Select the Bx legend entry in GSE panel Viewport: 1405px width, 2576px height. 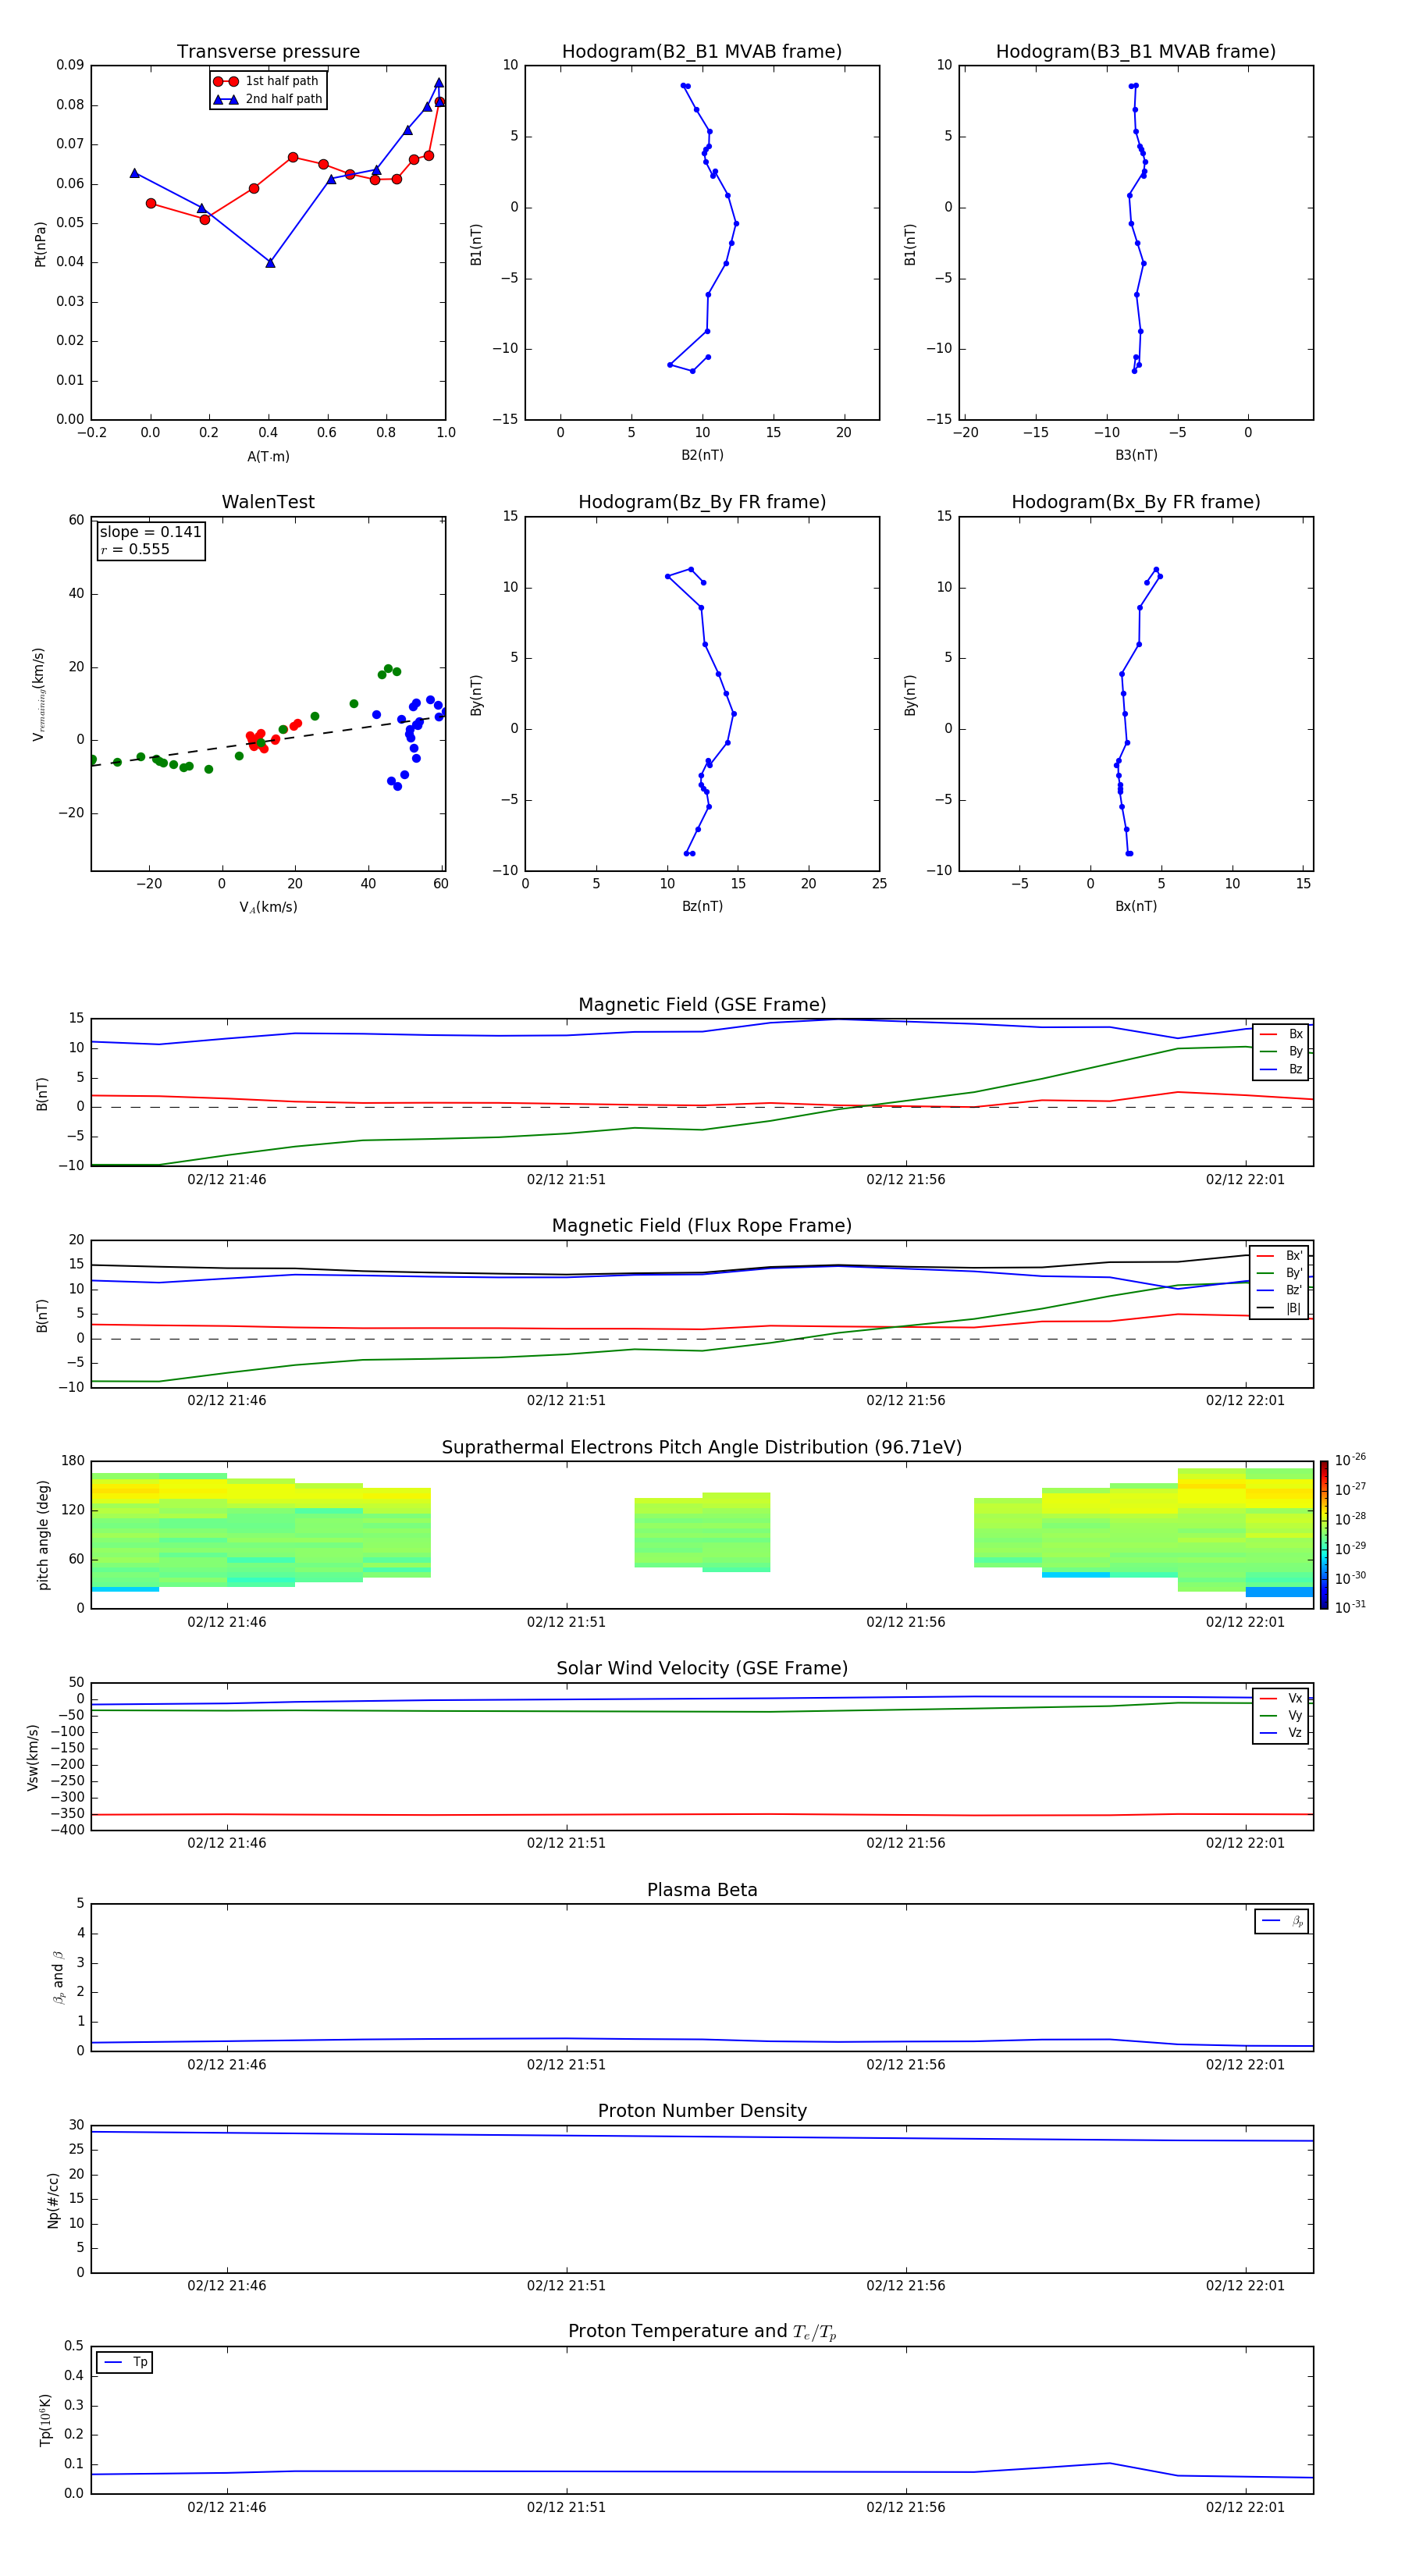pyautogui.click(x=1281, y=1034)
